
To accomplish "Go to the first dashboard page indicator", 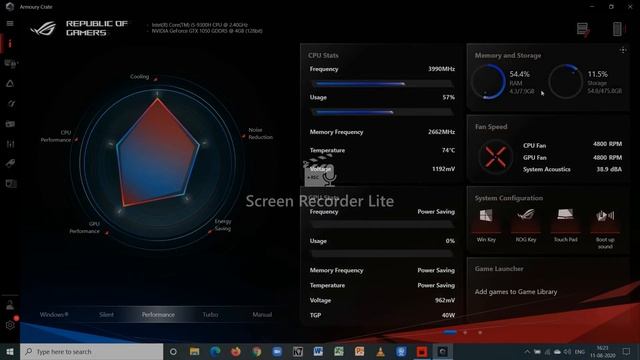I will (x=450, y=332).
